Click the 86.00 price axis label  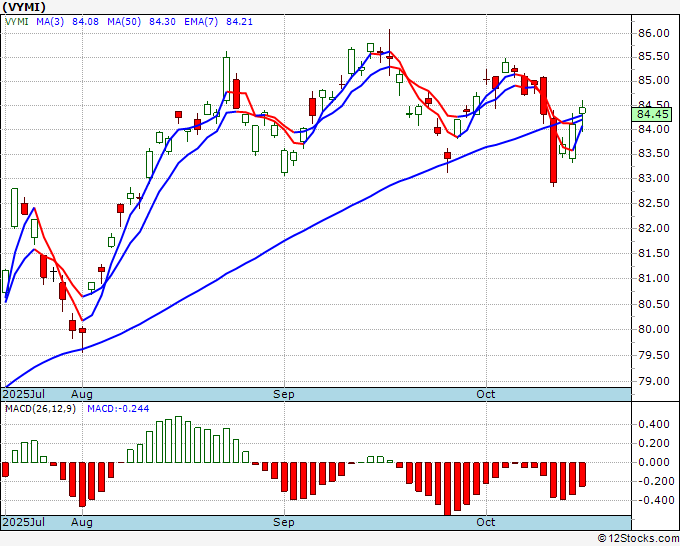pyautogui.click(x=653, y=33)
